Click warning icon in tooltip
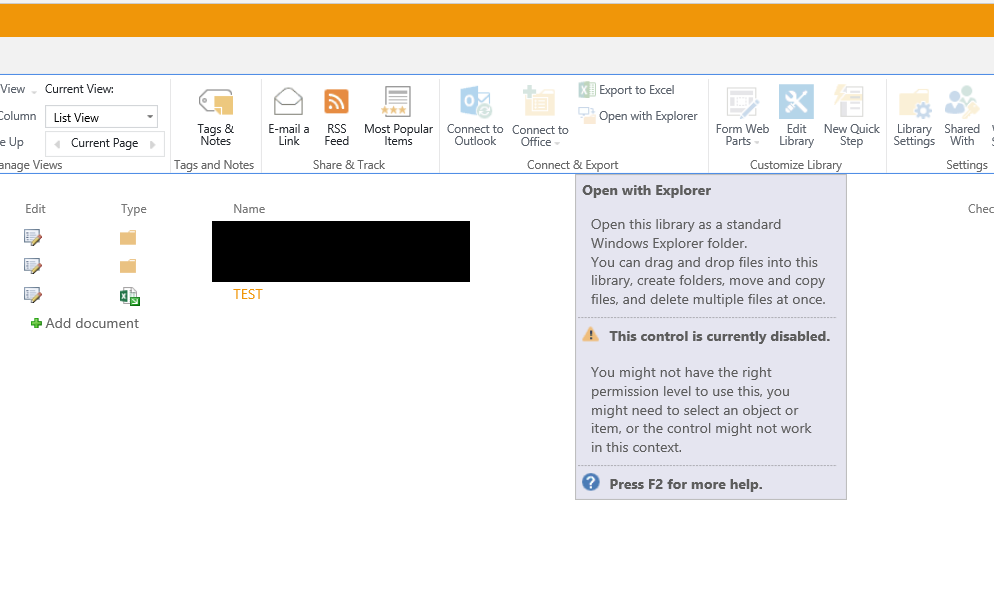Screen dimensions: 994x606 click(x=590, y=334)
